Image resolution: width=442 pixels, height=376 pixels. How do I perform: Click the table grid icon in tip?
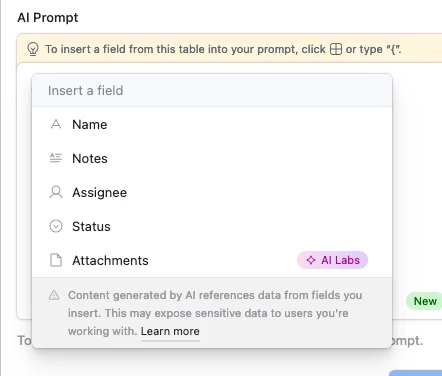336,49
